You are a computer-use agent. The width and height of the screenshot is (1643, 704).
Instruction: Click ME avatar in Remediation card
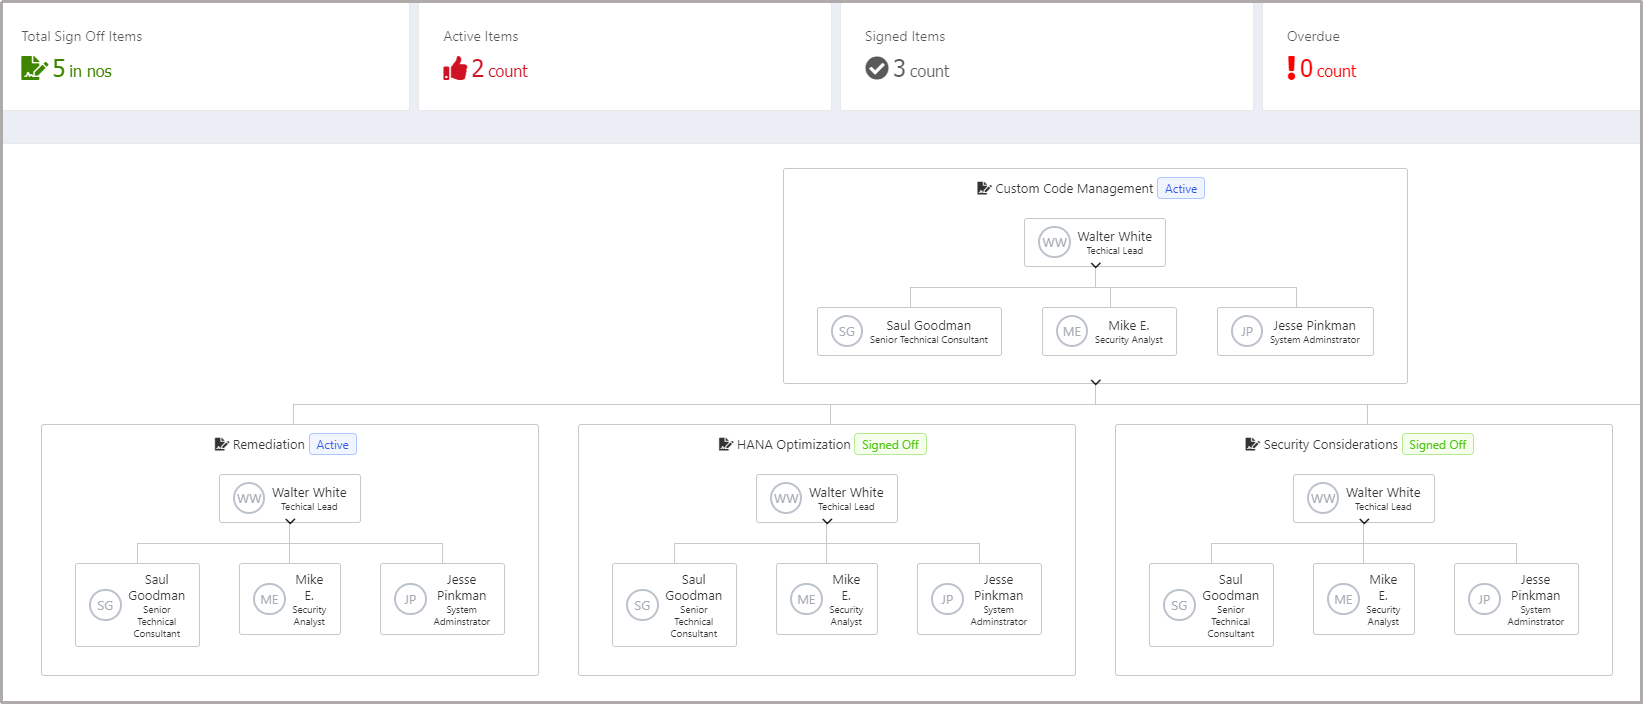coord(269,599)
